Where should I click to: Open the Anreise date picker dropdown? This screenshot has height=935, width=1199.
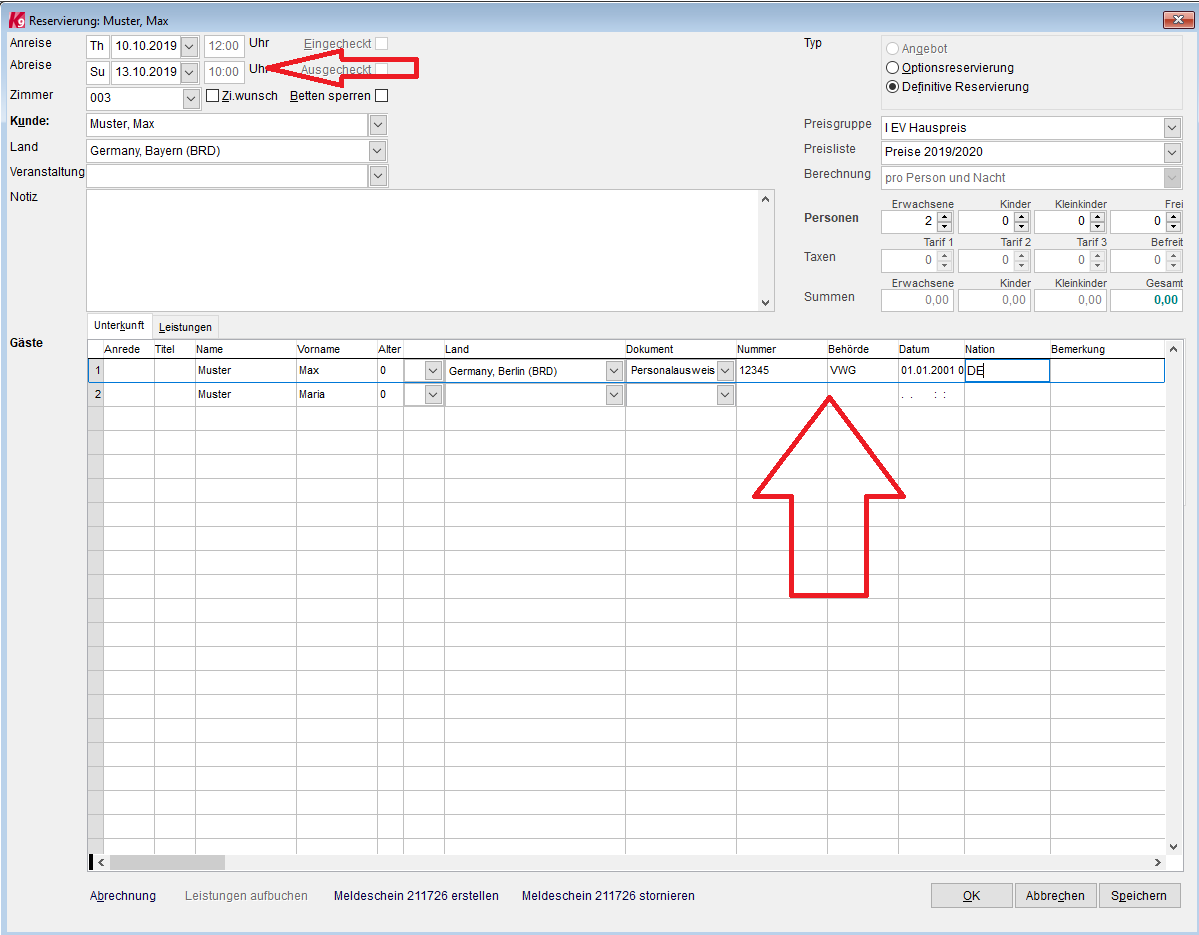(190, 46)
